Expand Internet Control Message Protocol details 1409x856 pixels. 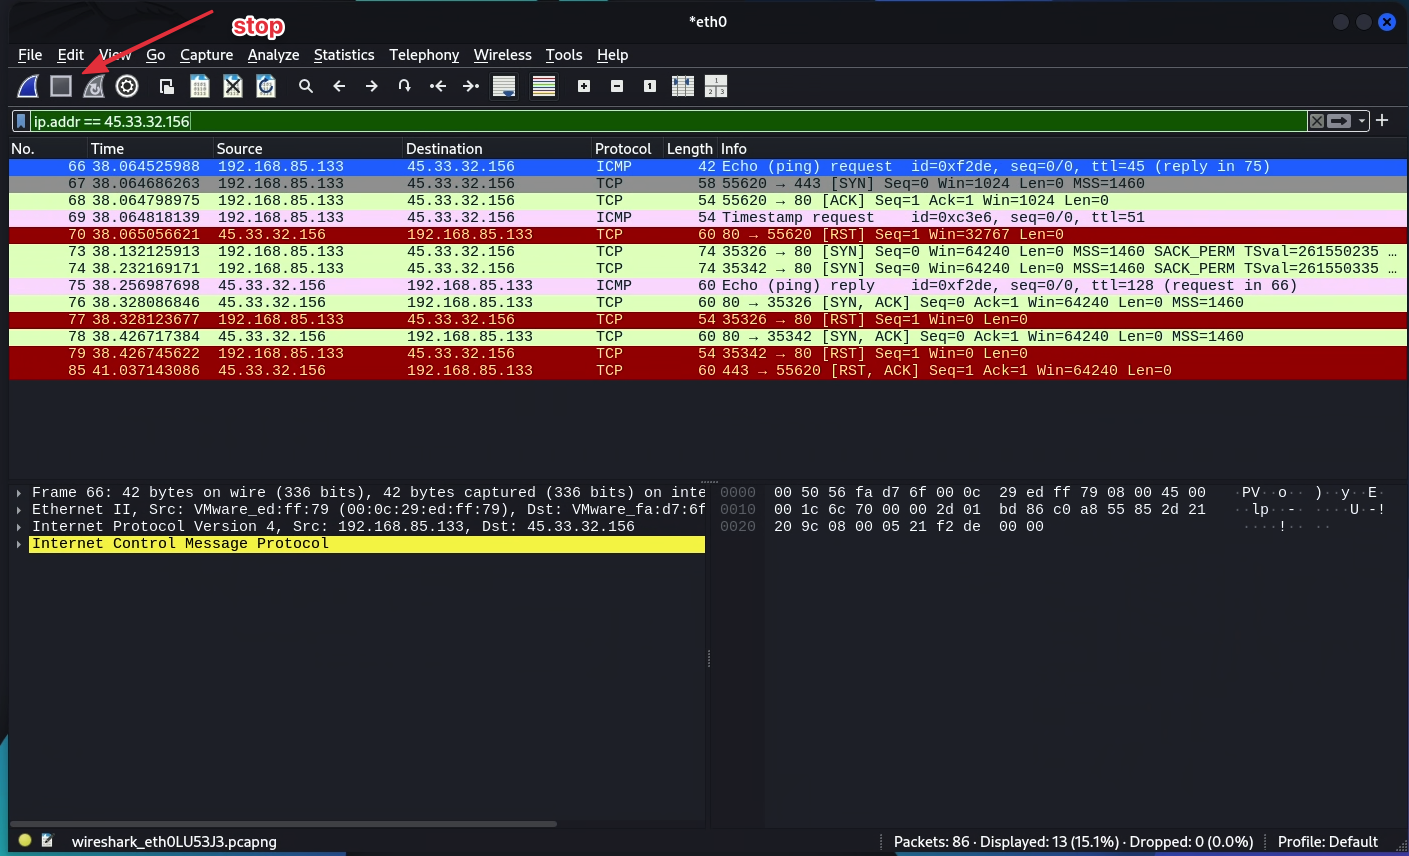pyautogui.click(x=19, y=544)
